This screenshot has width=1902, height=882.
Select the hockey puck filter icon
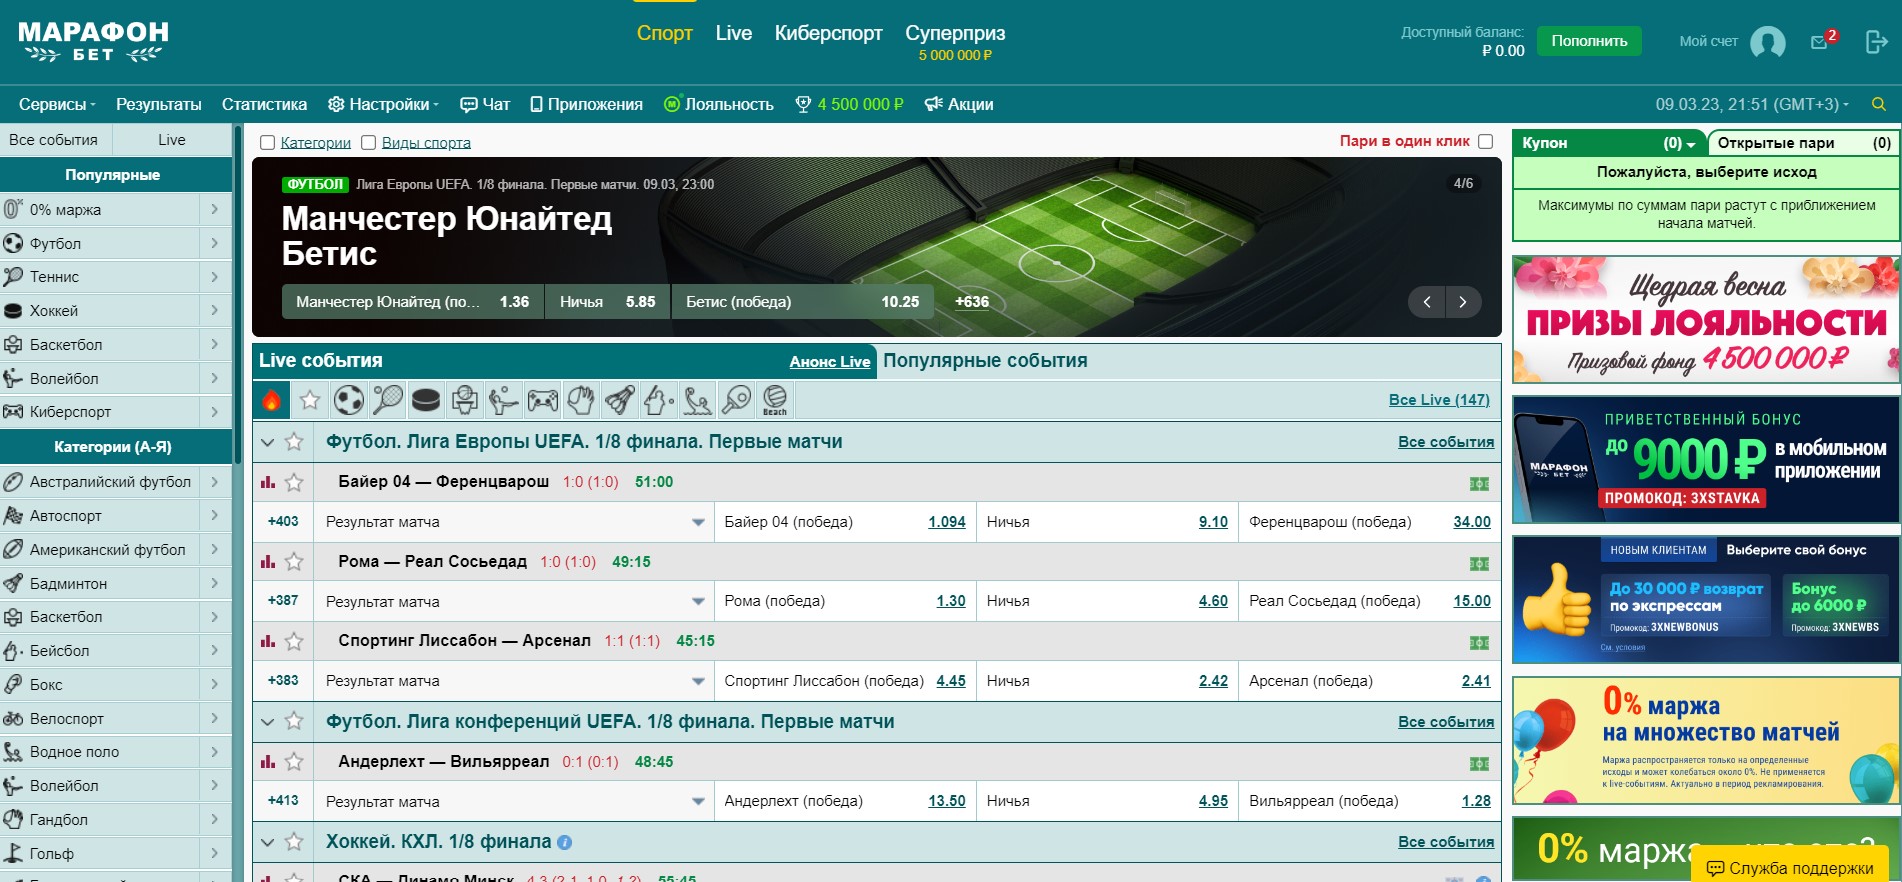[x=426, y=400]
